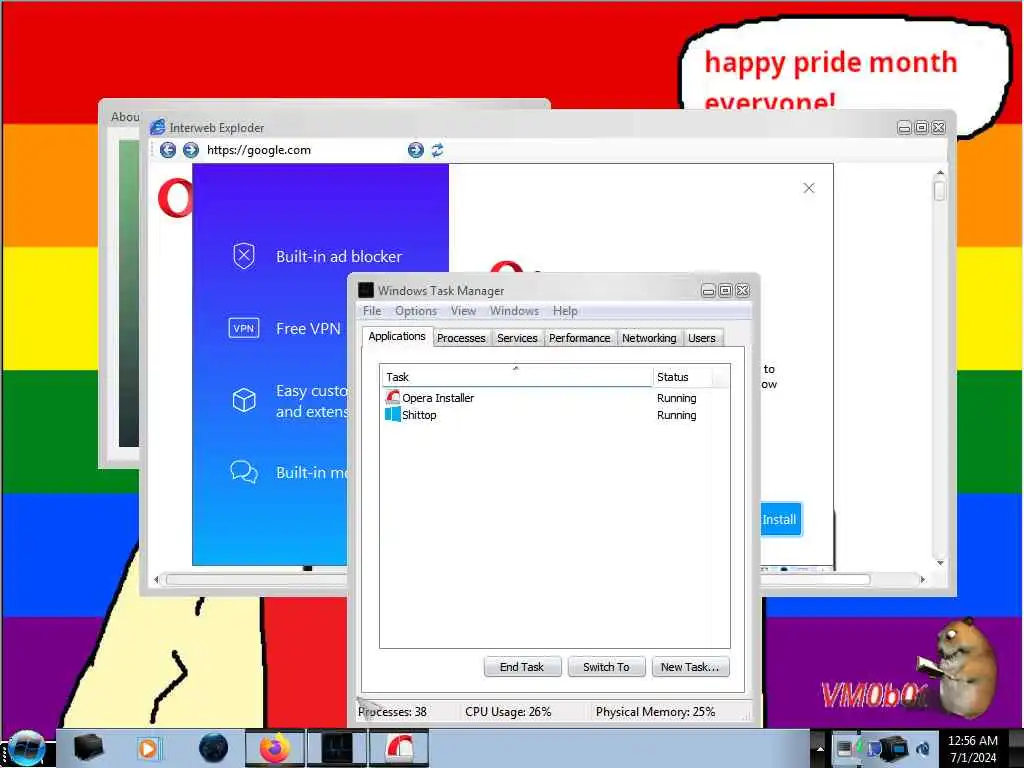Screen dimensions: 1024x768
Task: Click the Interweb Exploder title icon
Action: tap(157, 127)
